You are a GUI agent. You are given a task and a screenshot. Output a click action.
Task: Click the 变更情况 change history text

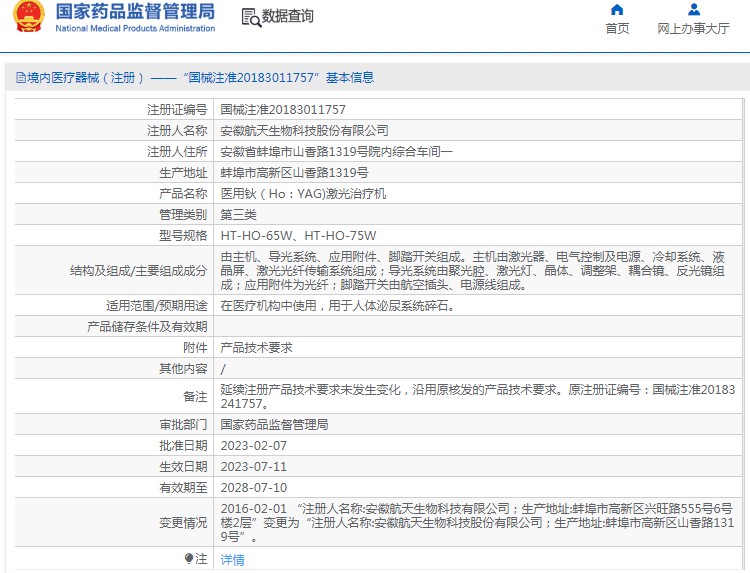[x=477, y=523]
